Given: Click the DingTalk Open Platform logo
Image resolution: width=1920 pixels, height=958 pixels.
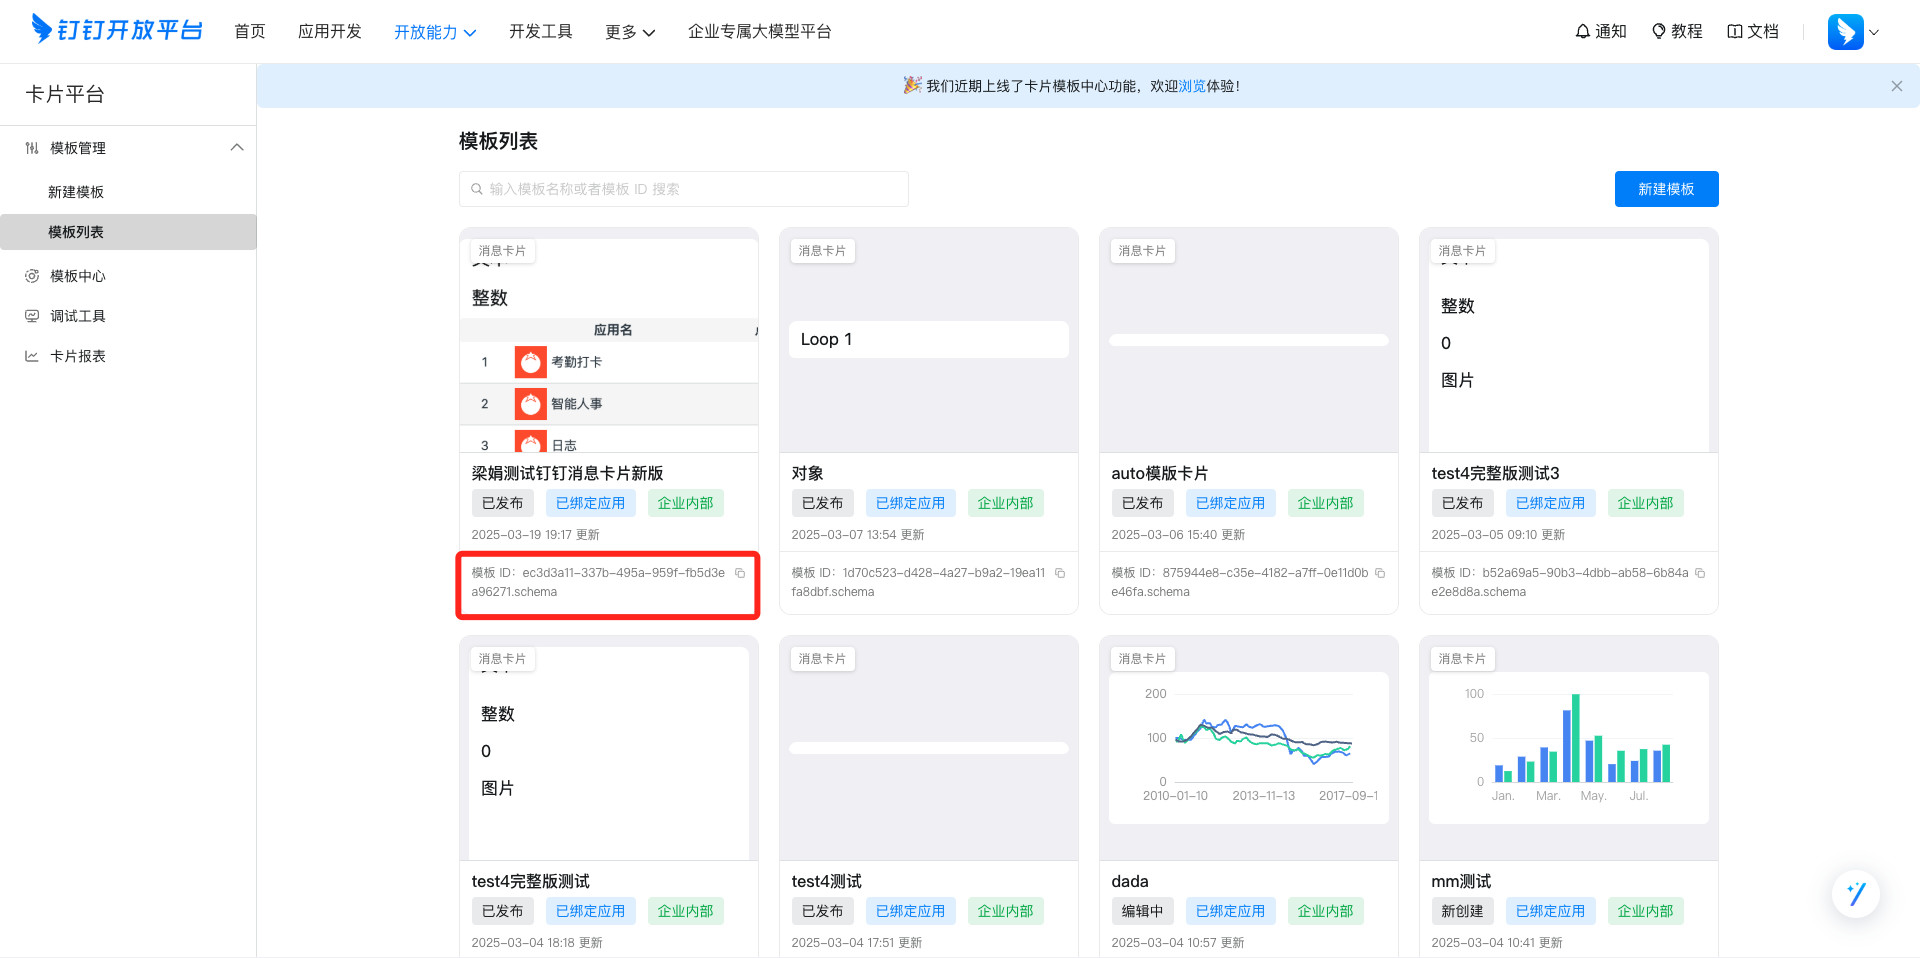Looking at the screenshot, I should click(117, 30).
